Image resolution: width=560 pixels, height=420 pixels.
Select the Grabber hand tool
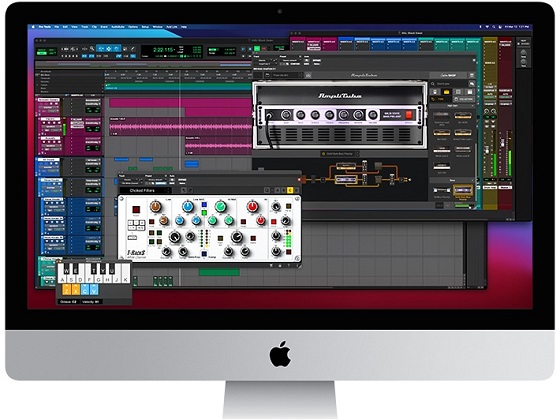coord(116,49)
